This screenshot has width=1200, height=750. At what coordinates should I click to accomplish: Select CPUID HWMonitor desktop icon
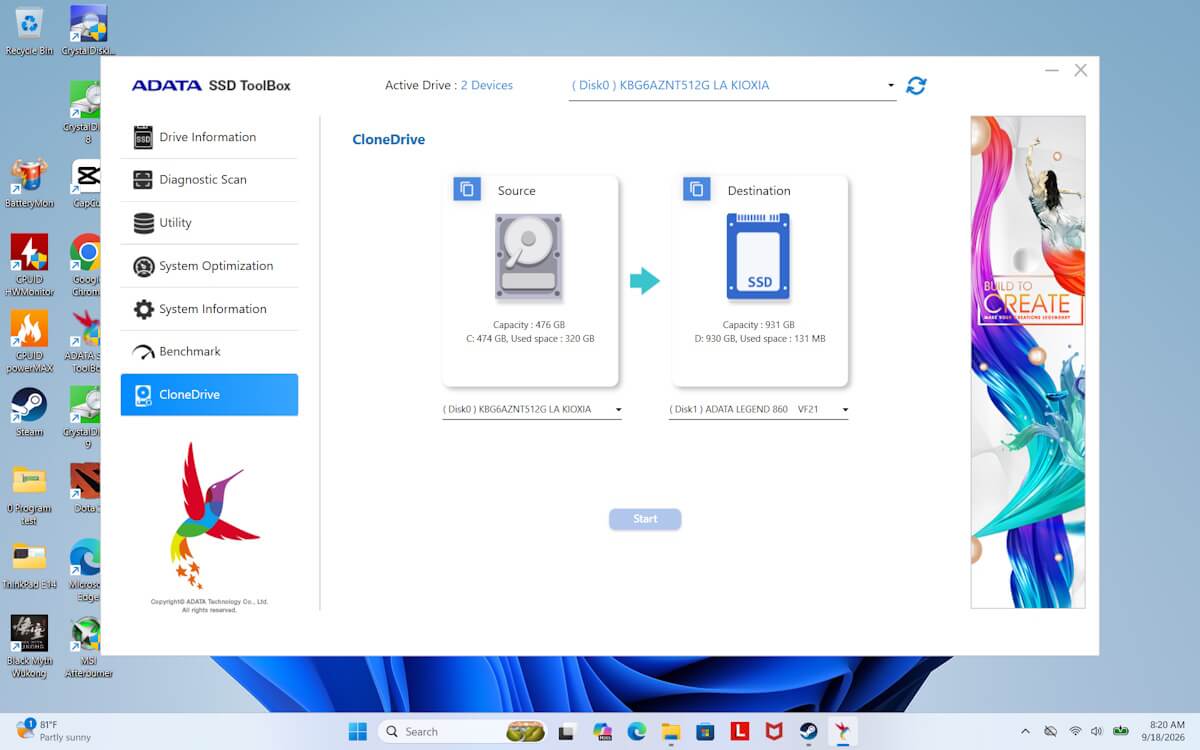pyautogui.click(x=29, y=266)
